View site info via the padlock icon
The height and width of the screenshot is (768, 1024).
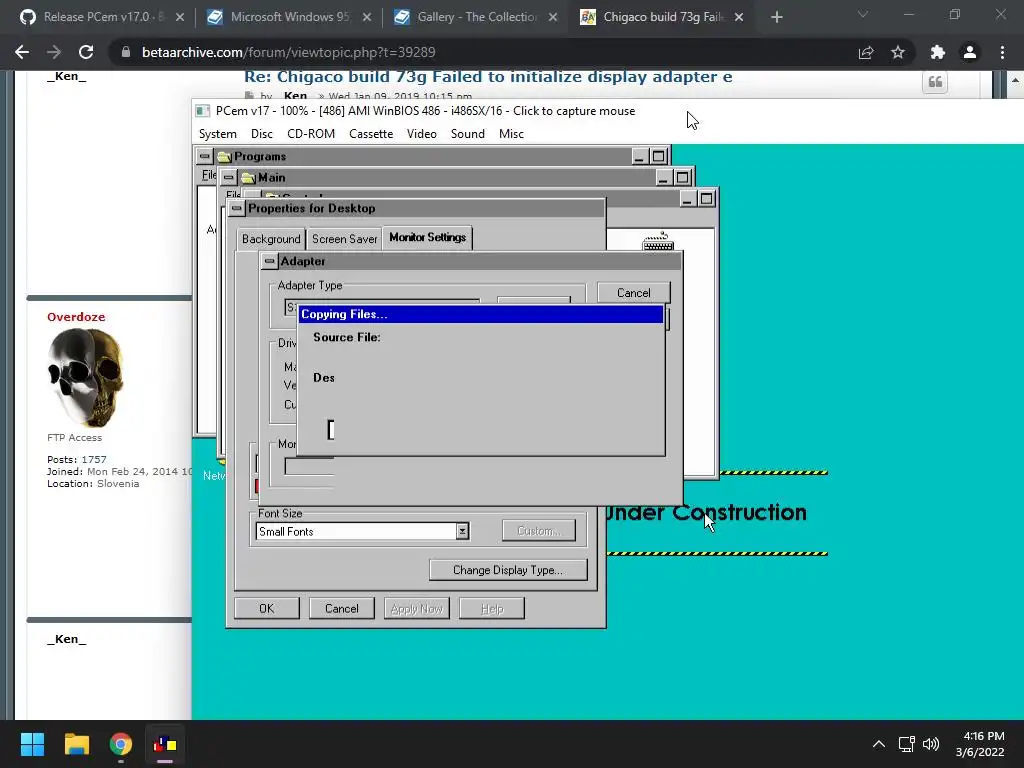126,52
